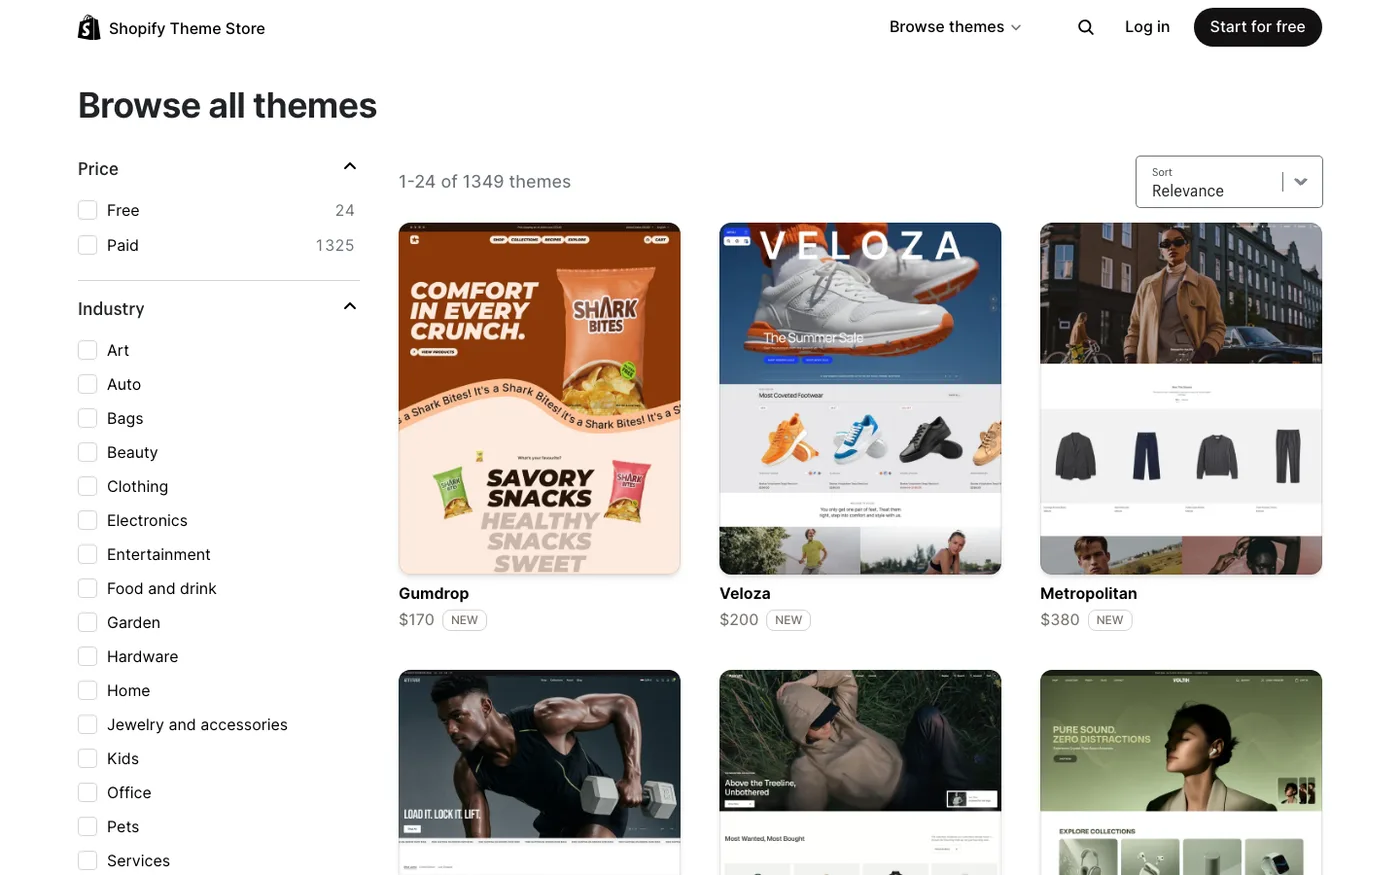
Task: Tick the Services industry checkbox
Action: click(x=88, y=860)
